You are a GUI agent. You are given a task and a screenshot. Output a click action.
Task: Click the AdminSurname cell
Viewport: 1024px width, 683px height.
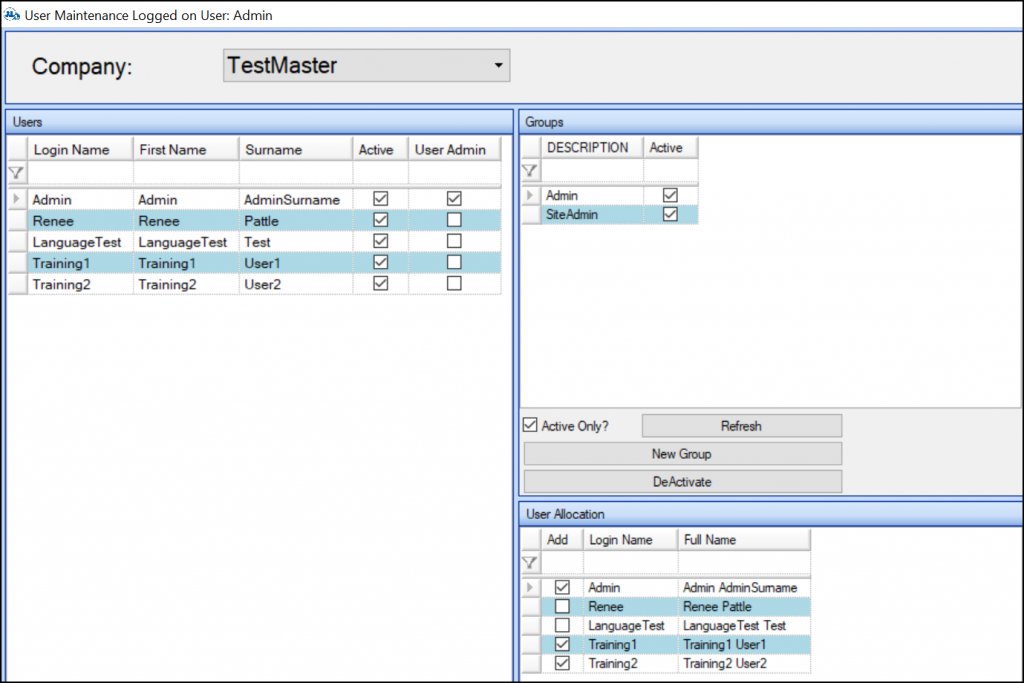coord(296,199)
